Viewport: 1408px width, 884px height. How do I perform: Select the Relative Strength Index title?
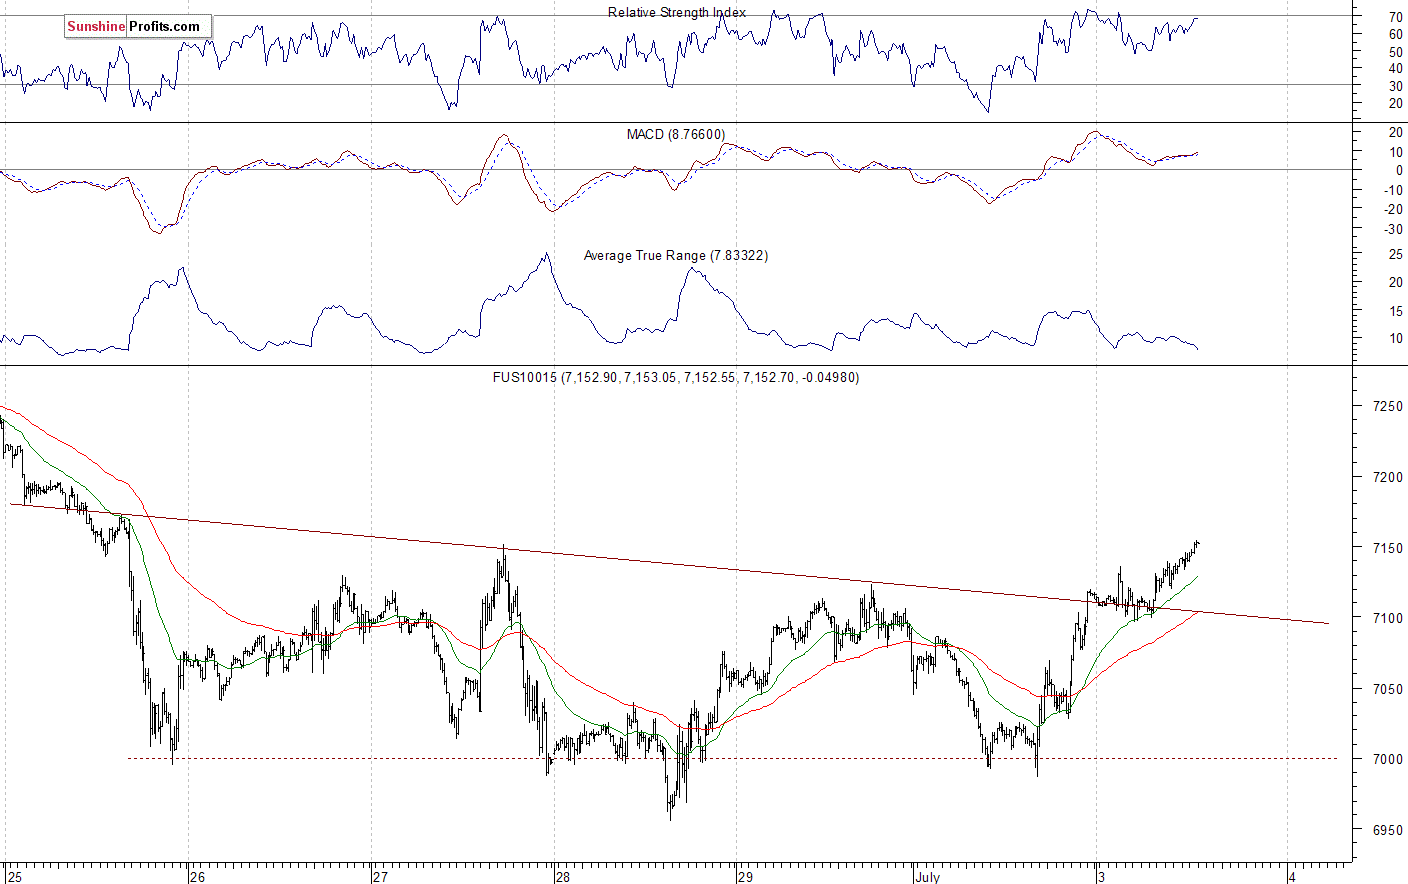click(x=677, y=12)
